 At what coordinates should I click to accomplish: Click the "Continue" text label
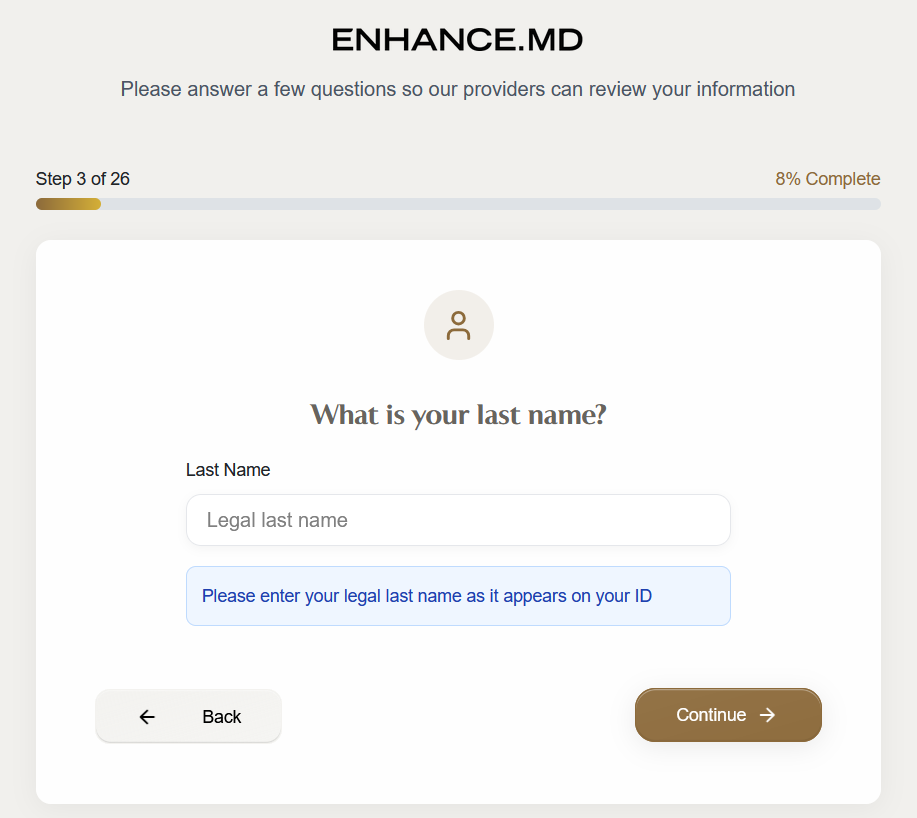coord(711,715)
